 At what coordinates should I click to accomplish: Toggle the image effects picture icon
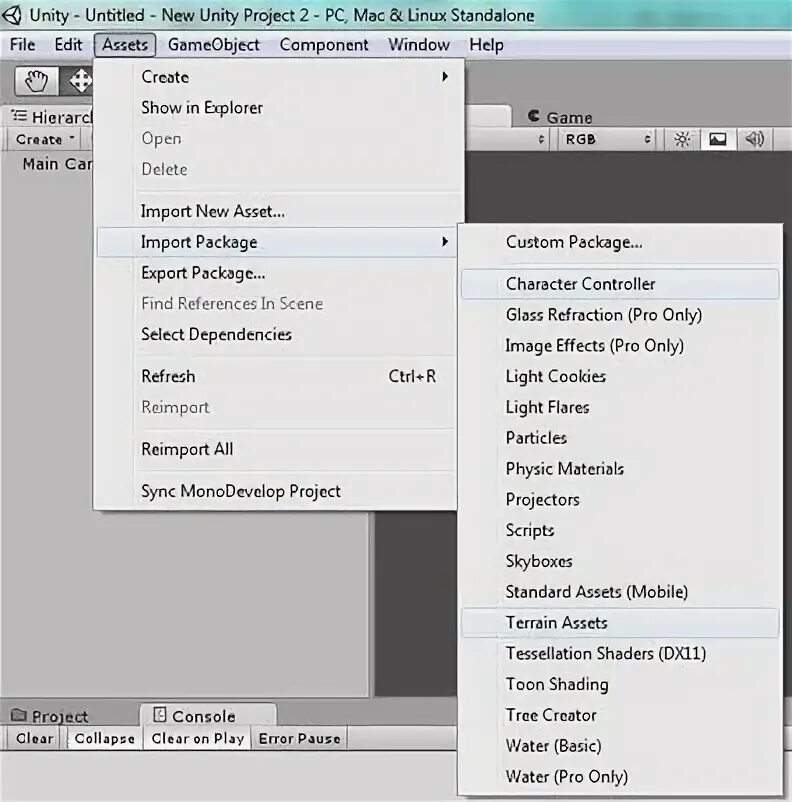pos(718,139)
